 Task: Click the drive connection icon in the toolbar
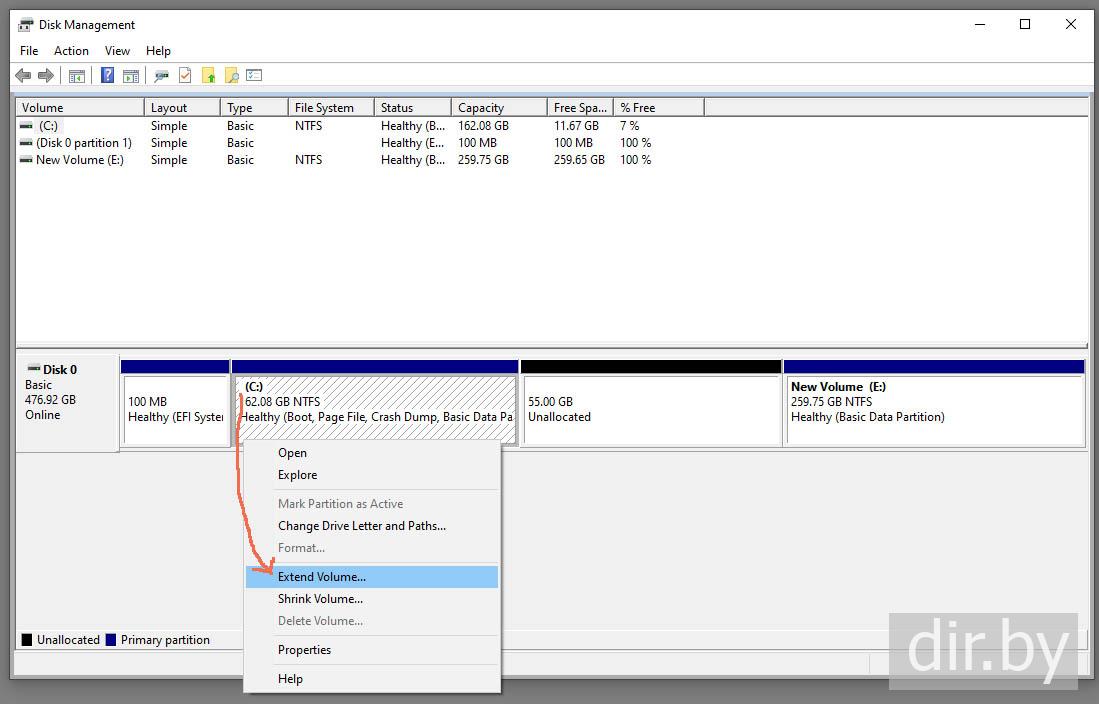coord(161,76)
